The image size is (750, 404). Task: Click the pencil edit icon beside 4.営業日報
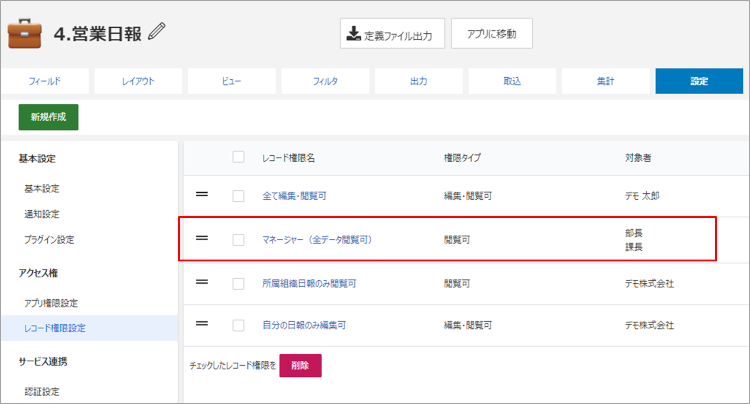(156, 32)
